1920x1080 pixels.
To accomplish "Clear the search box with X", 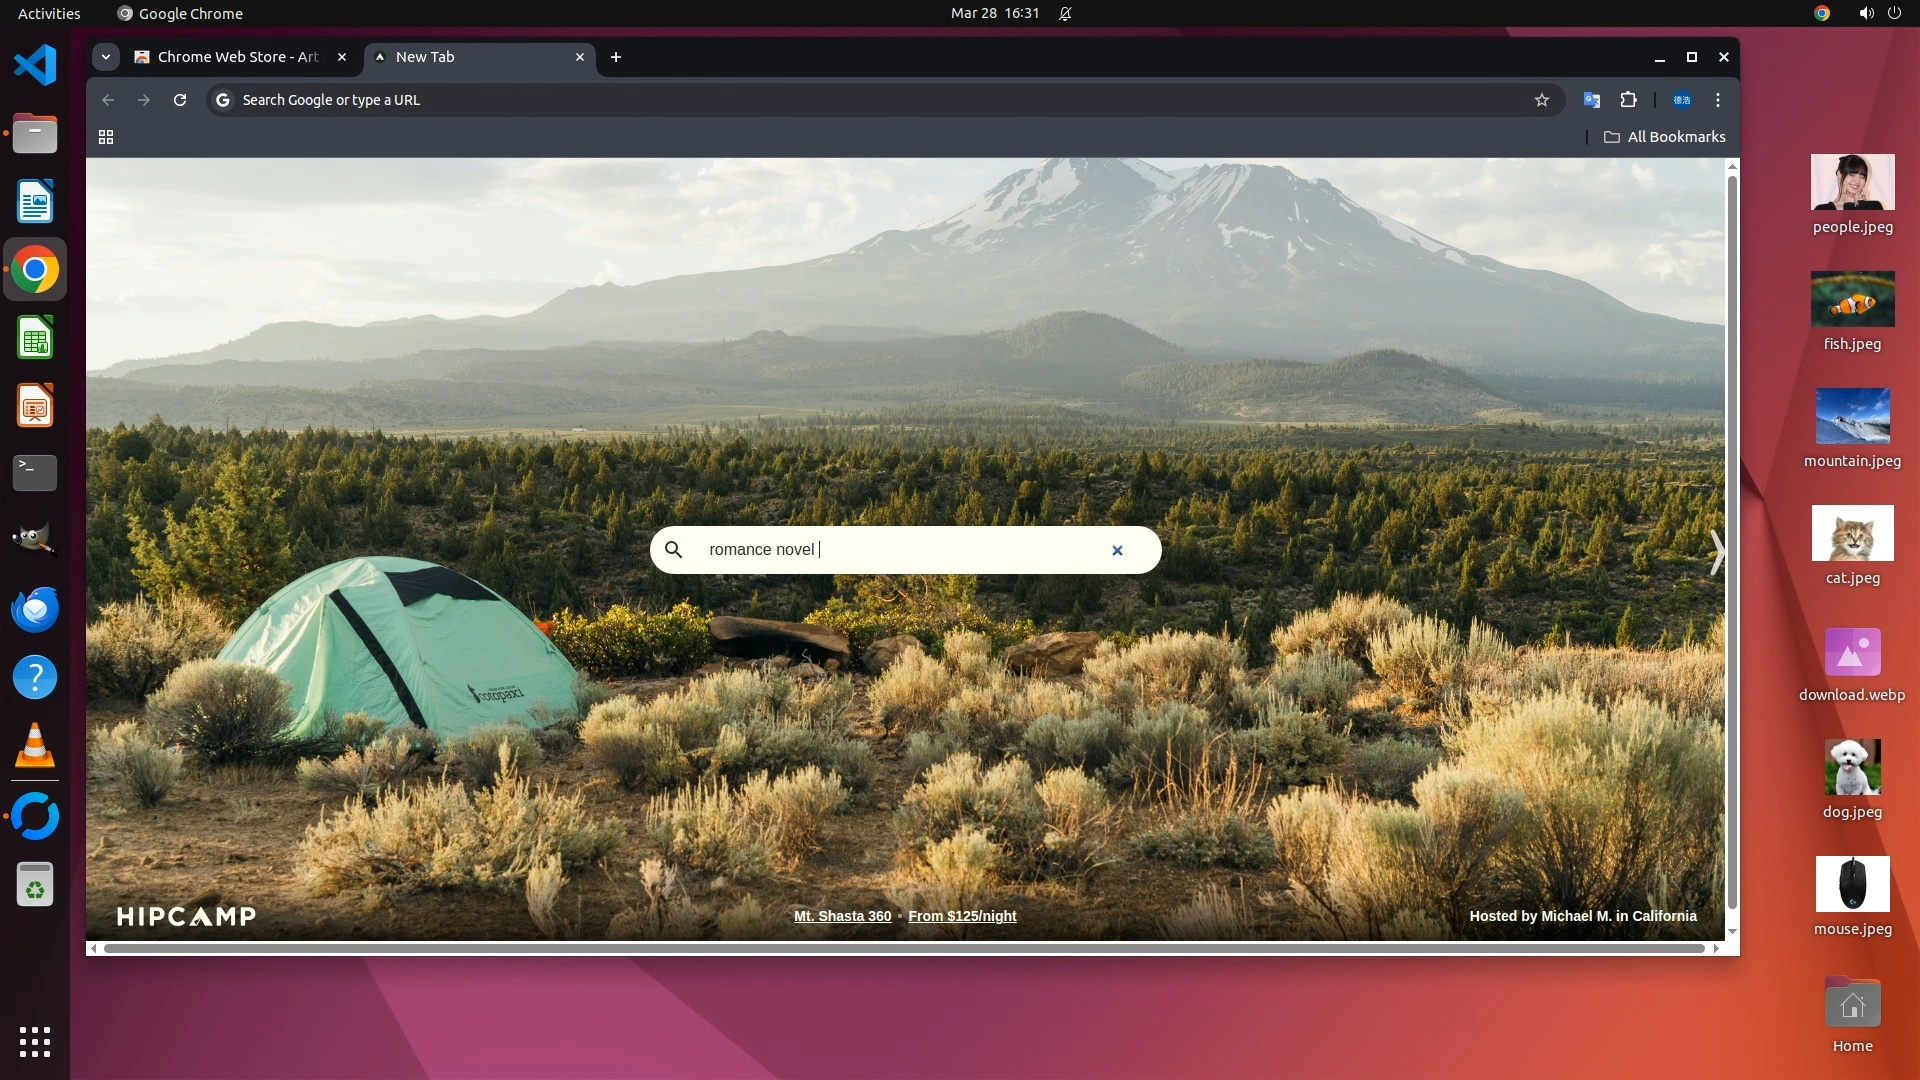I will [x=1117, y=550].
